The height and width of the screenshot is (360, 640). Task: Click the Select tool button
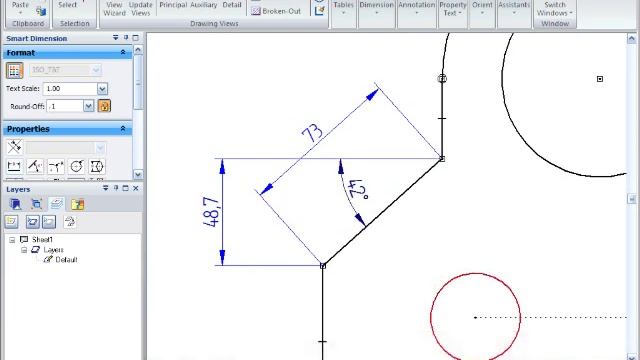67,5
